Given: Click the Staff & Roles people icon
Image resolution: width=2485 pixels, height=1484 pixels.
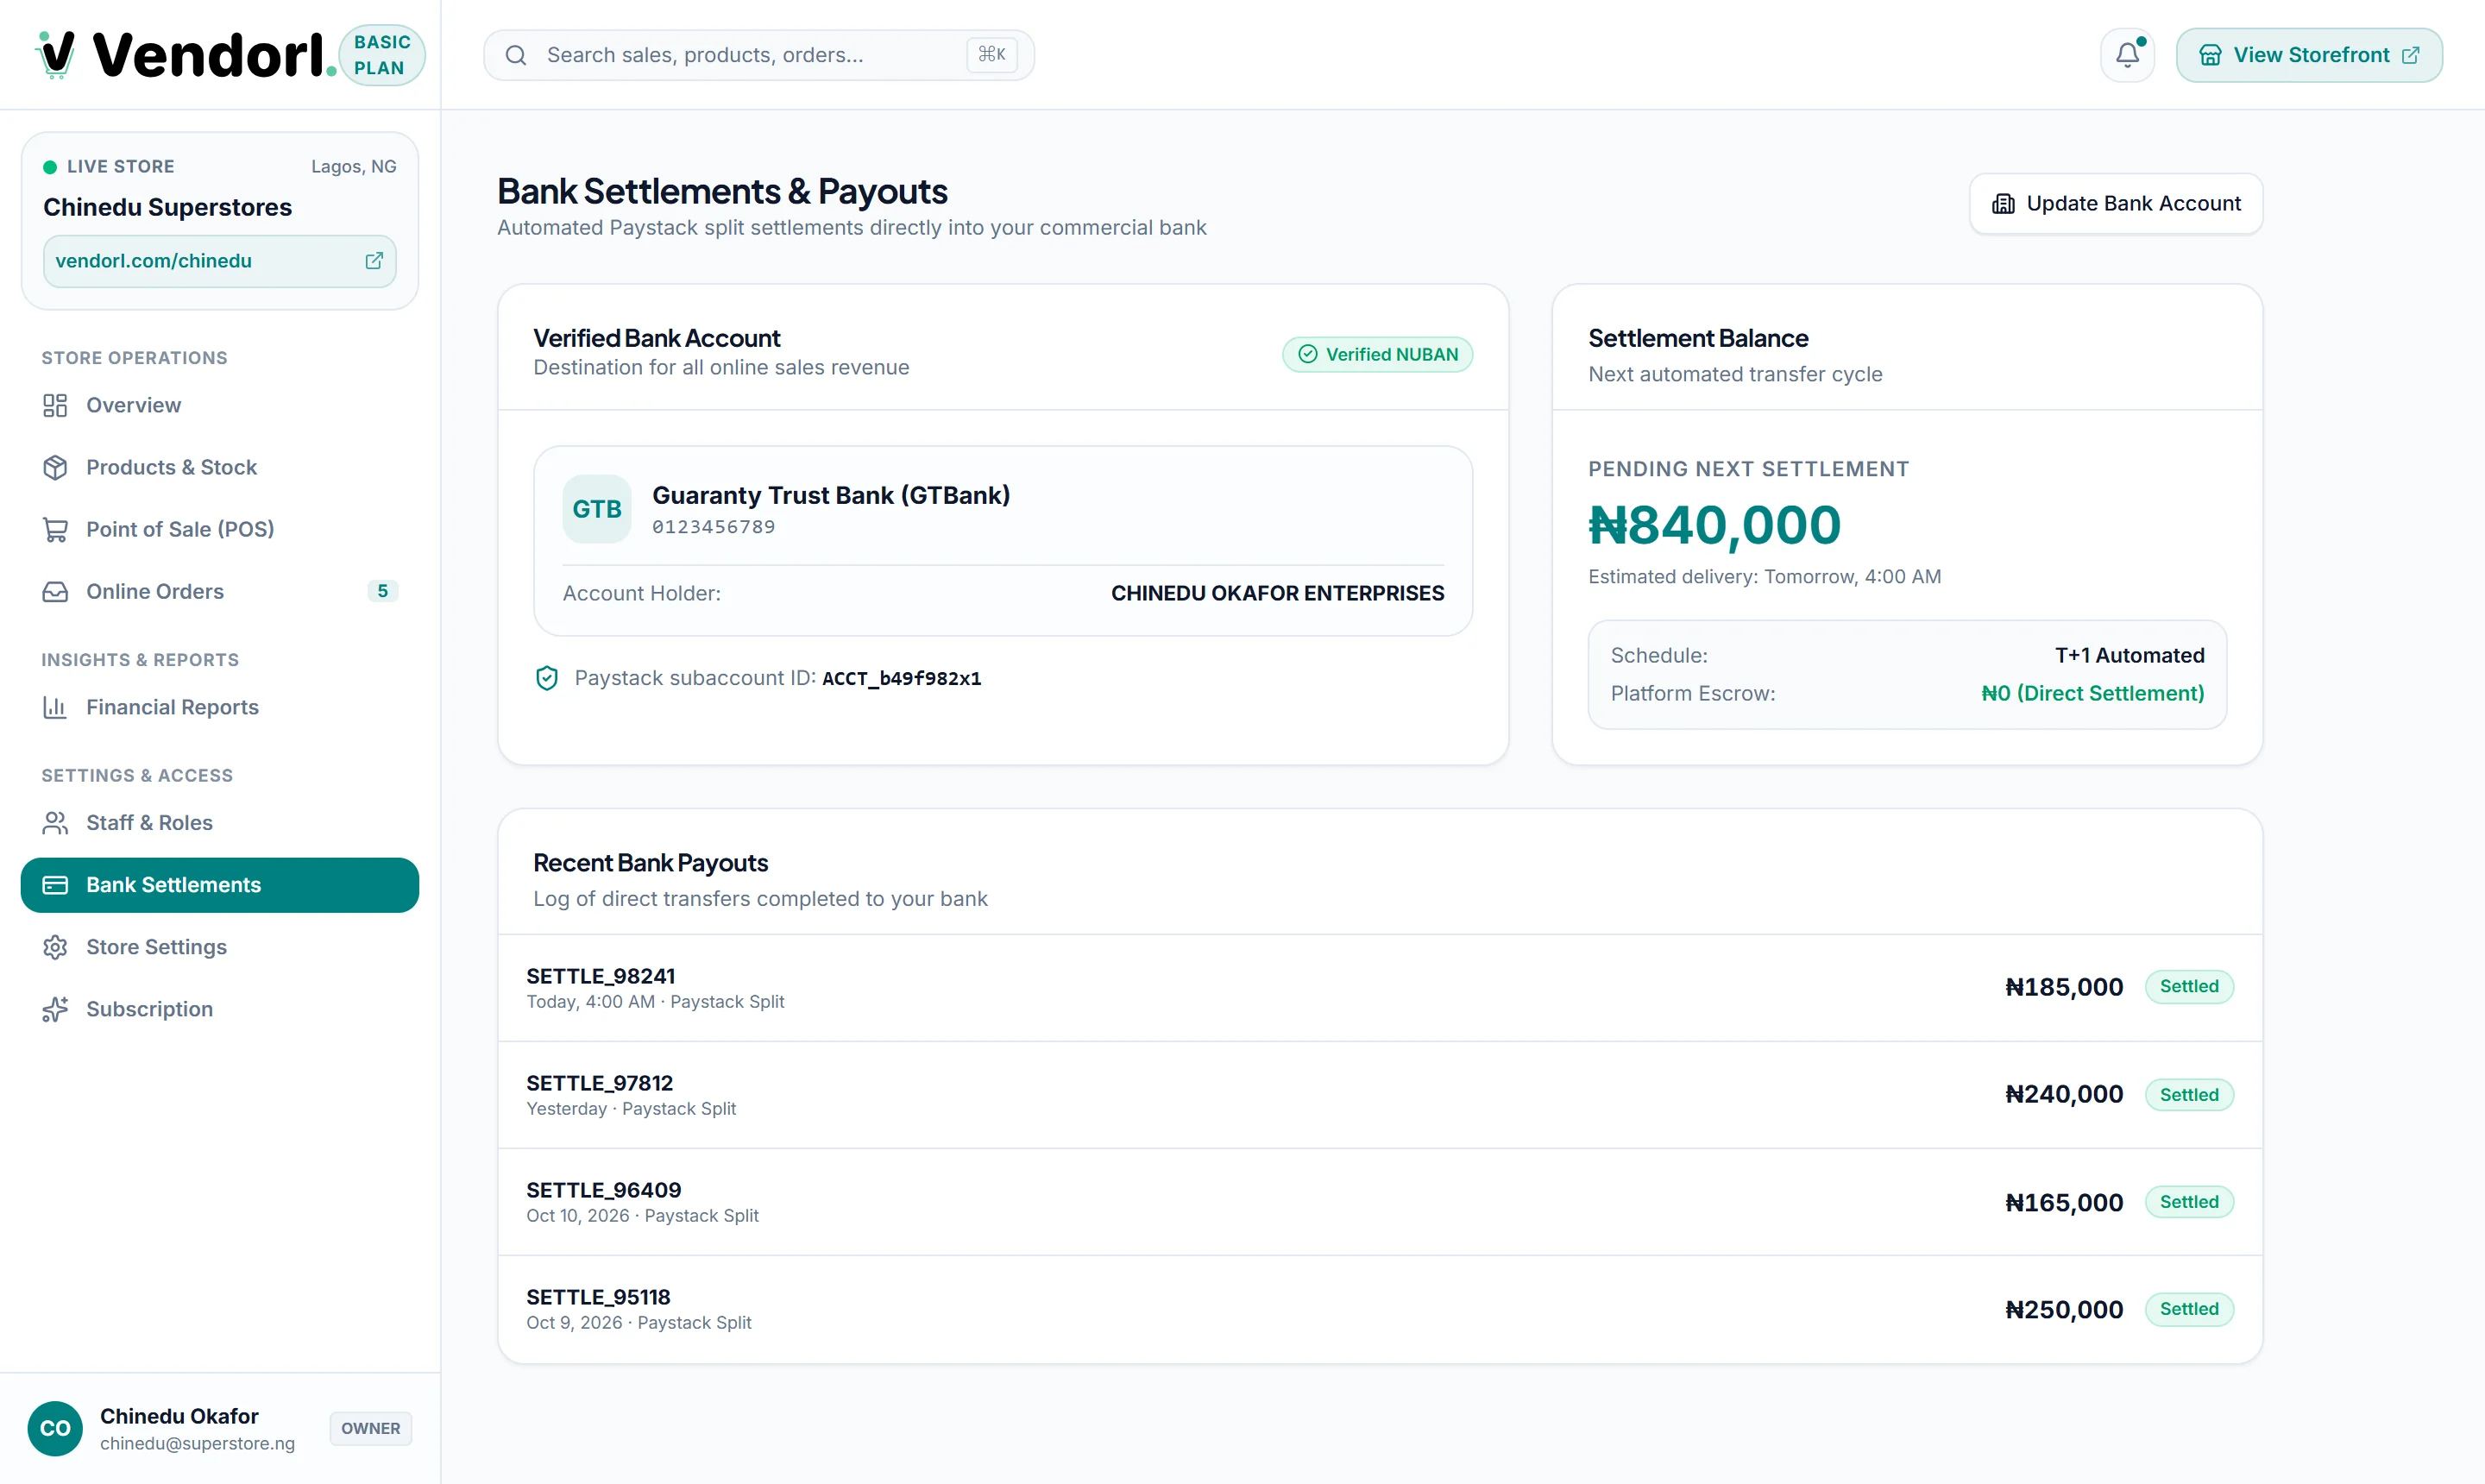Looking at the screenshot, I should coord(55,823).
